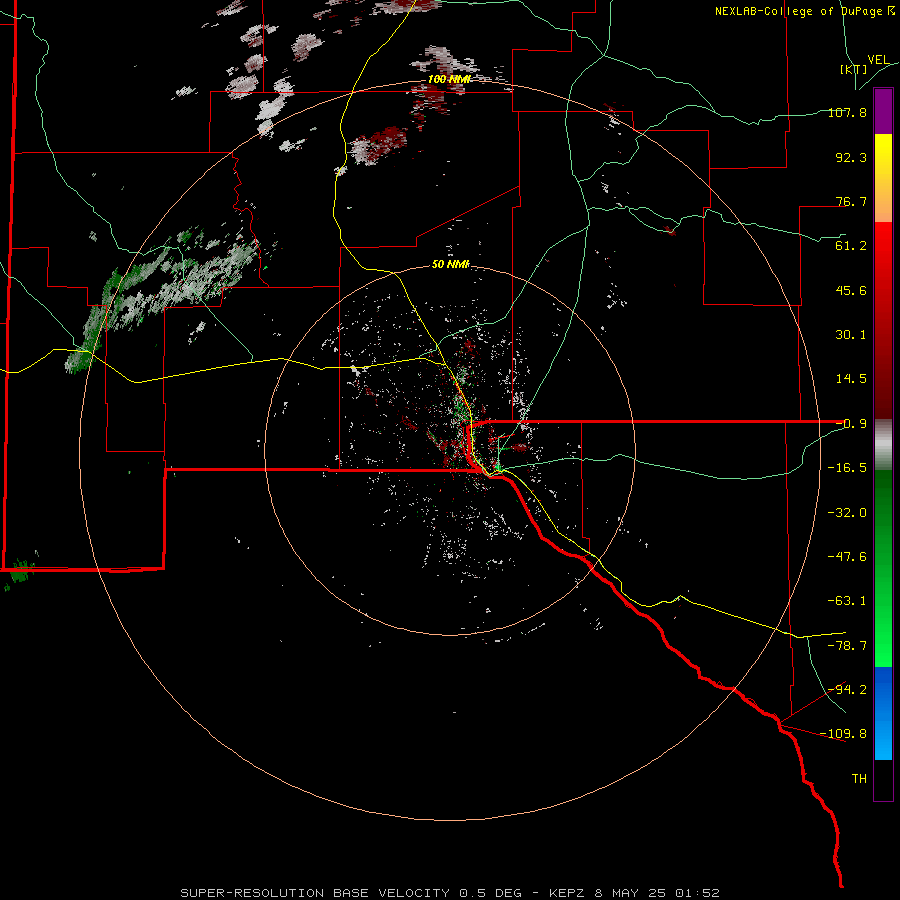Click the -63.1 velocity scale value
The image size is (900, 900).
pyautogui.click(x=847, y=601)
